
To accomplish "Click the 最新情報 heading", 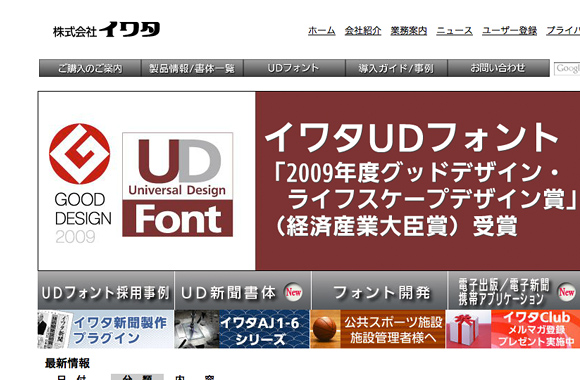I will coord(67,363).
